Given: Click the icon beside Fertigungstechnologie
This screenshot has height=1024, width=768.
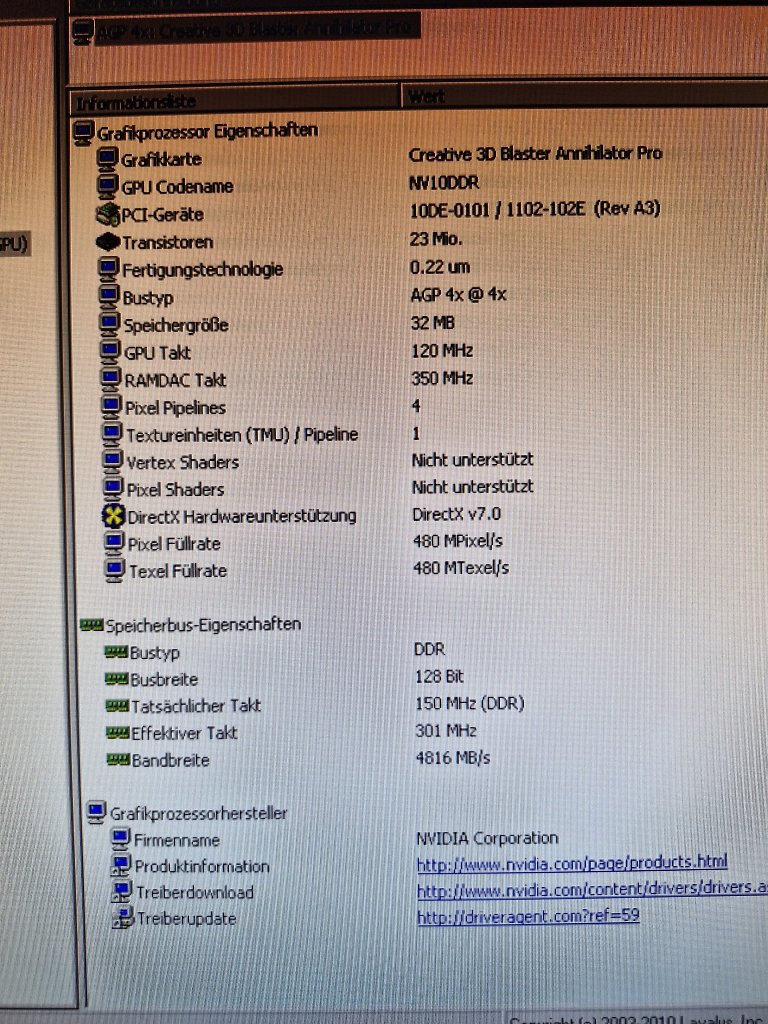Looking at the screenshot, I should point(109,269).
